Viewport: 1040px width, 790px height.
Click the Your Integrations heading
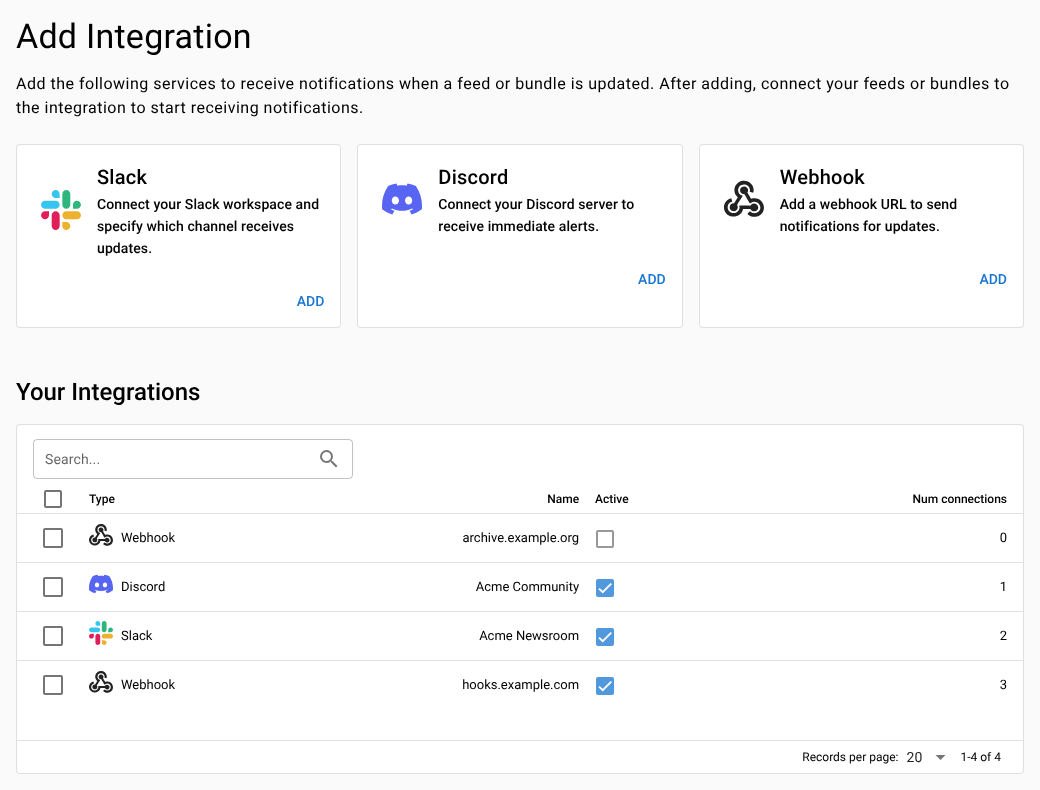pyautogui.click(x=108, y=392)
